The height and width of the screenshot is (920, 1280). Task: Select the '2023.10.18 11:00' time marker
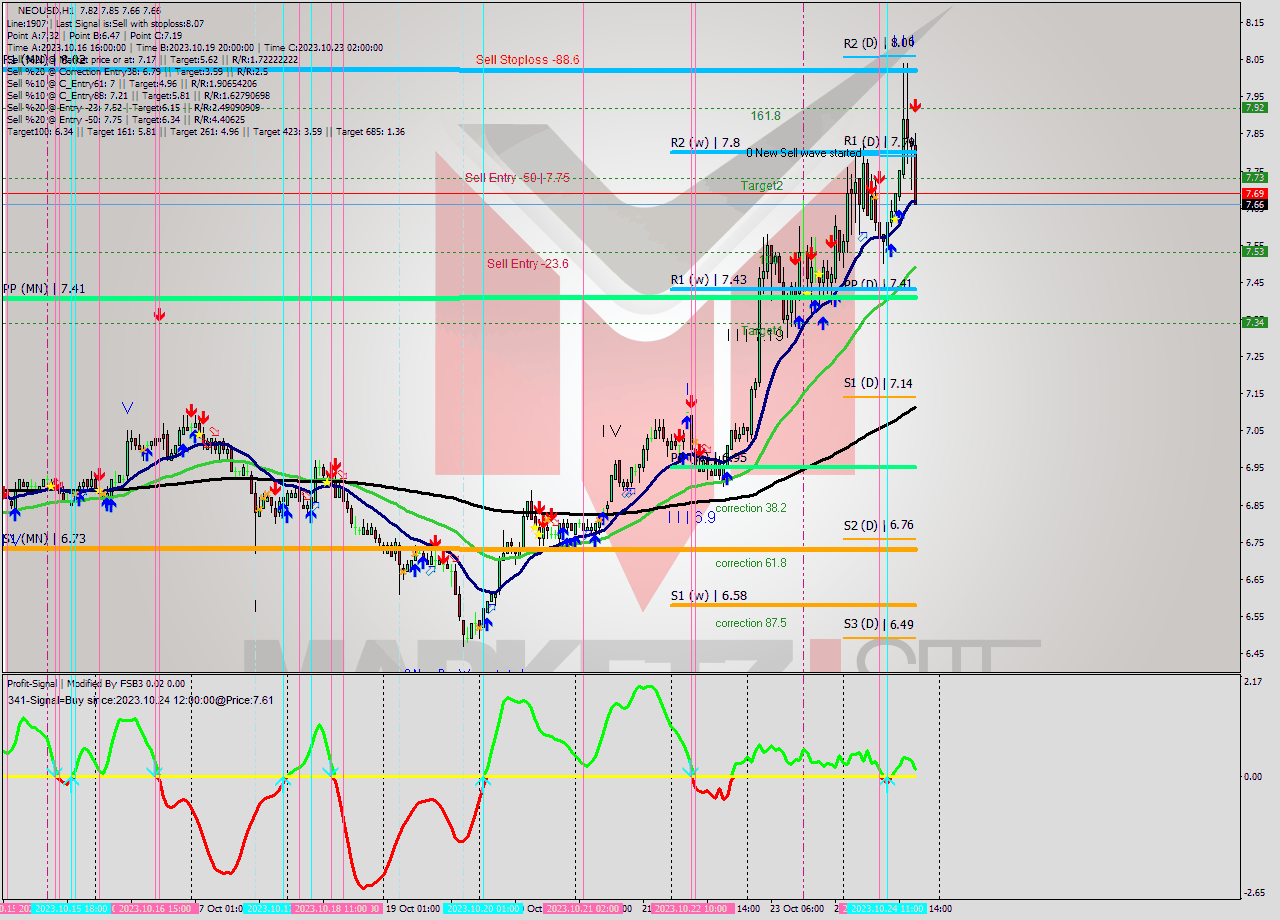point(333,909)
